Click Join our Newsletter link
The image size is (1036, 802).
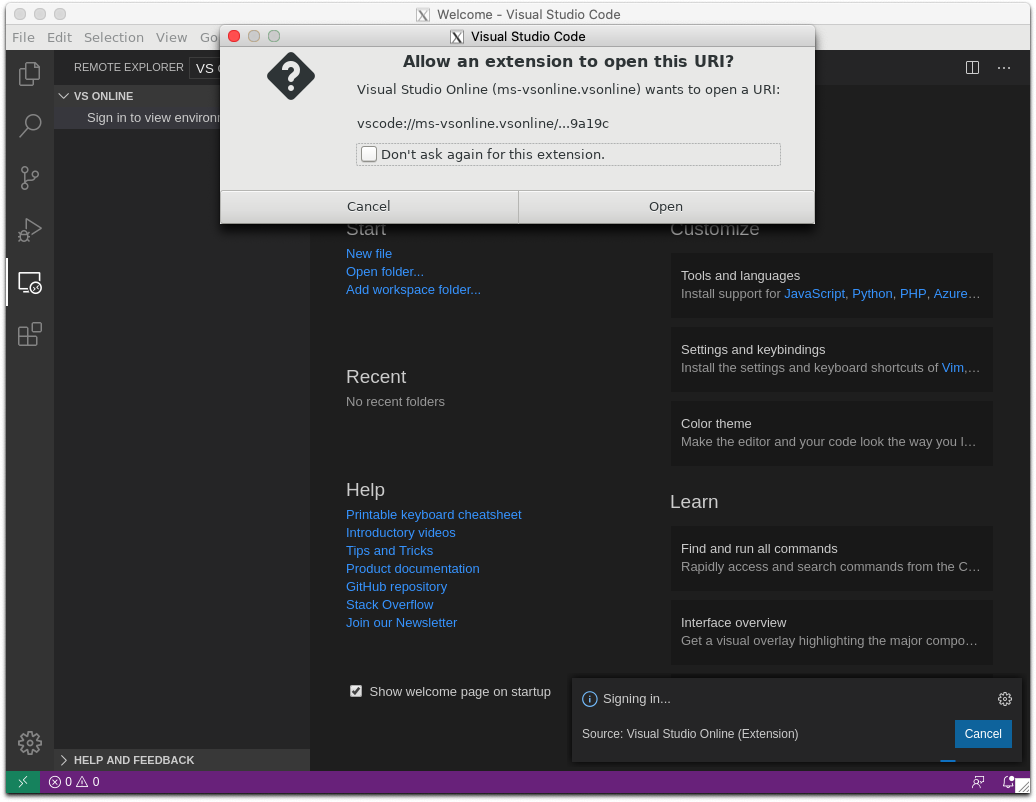click(x=401, y=622)
